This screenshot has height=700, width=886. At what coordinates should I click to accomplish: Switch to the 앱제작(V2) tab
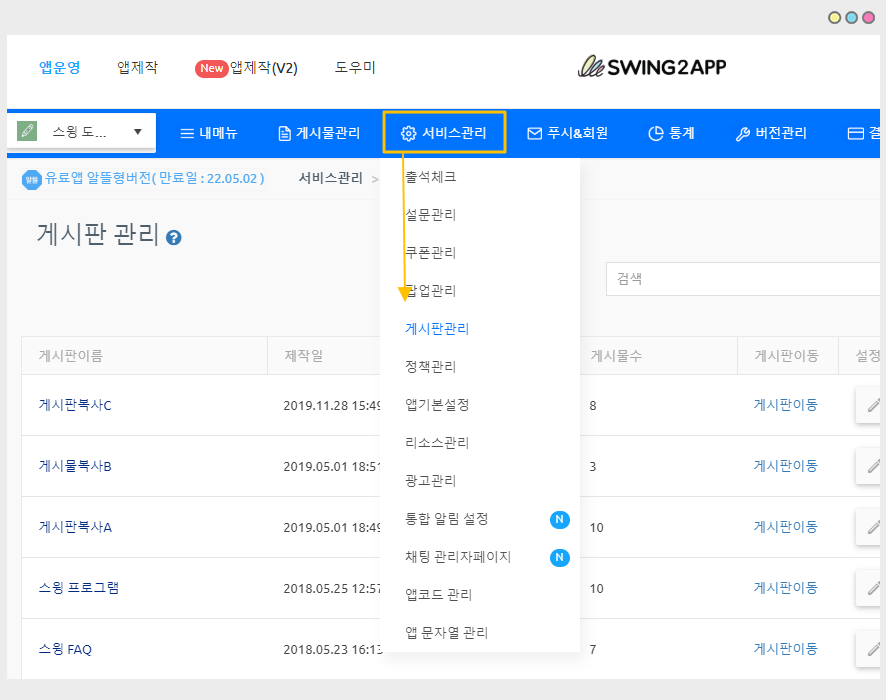click(x=246, y=68)
